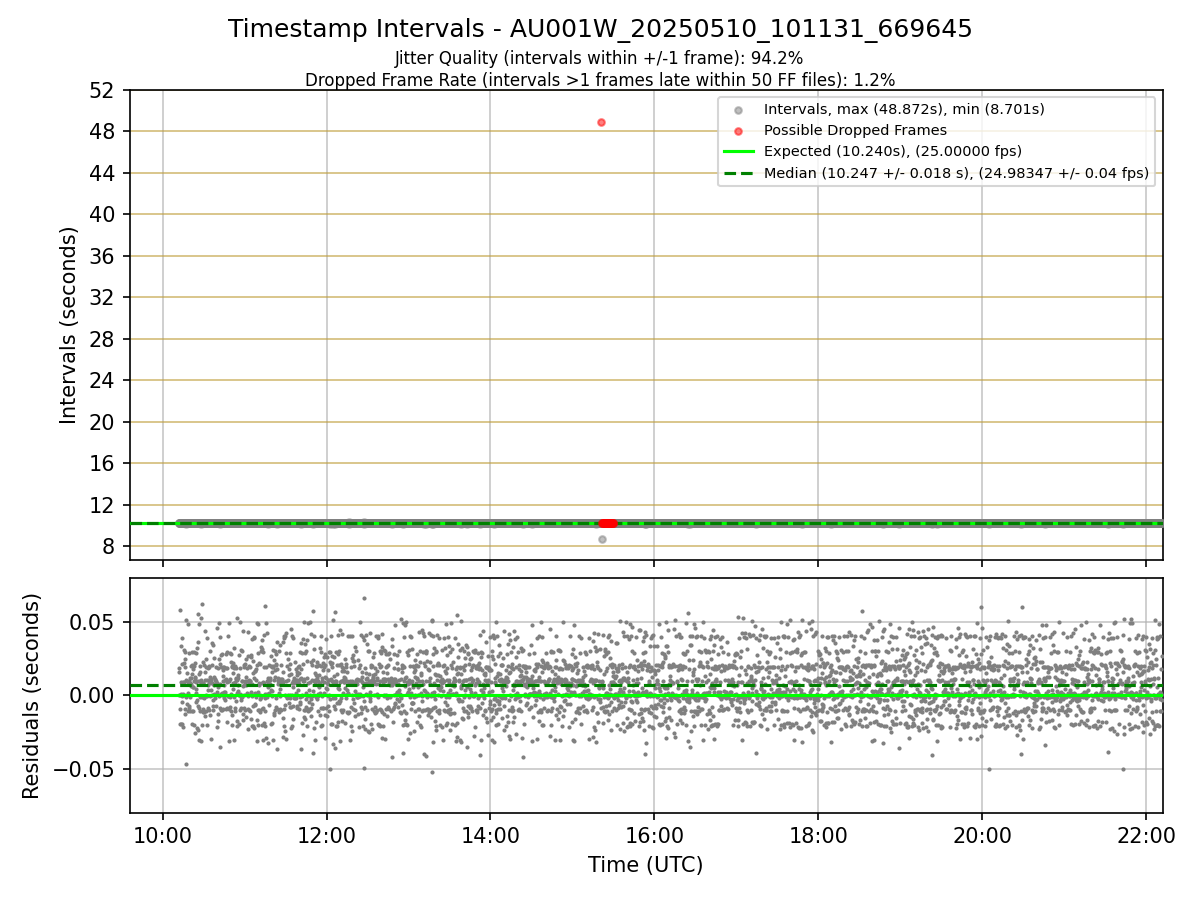Click the dashed green line sample in legend
Viewport: 1200px width, 900px height.
738,173
